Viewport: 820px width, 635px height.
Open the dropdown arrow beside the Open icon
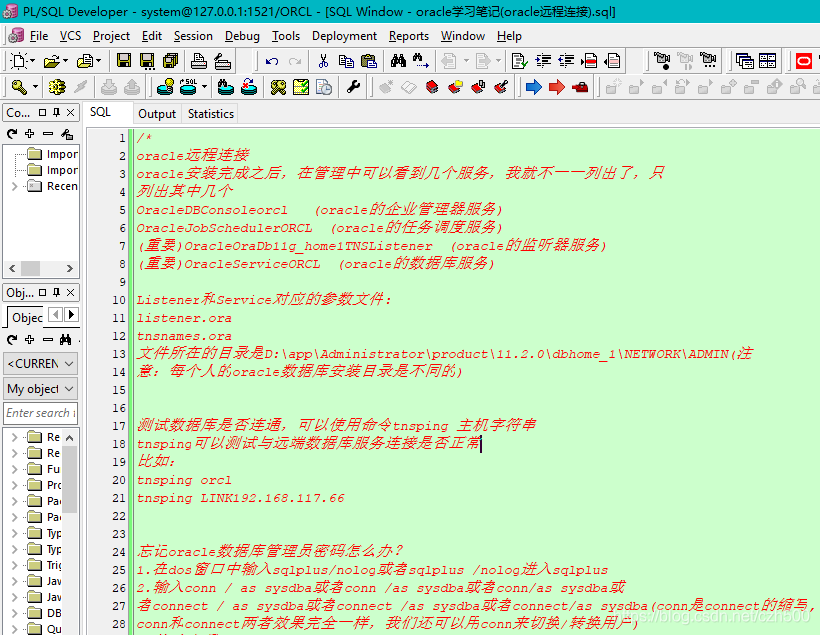coord(65,61)
